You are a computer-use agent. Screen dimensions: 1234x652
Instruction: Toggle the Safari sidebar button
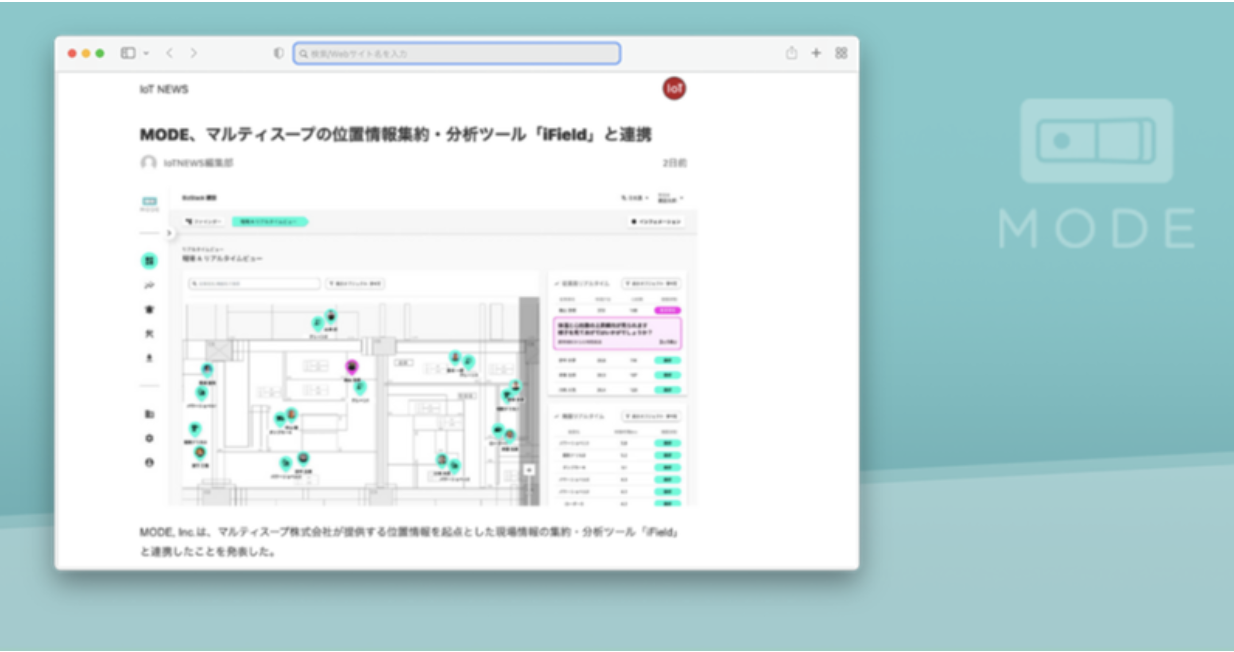point(128,53)
